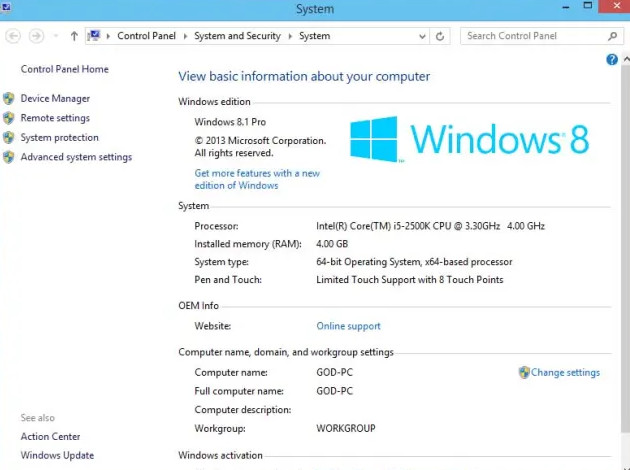Expand the chevron before Control Panel
Viewport: 630px width, 470px height.
coord(108,36)
